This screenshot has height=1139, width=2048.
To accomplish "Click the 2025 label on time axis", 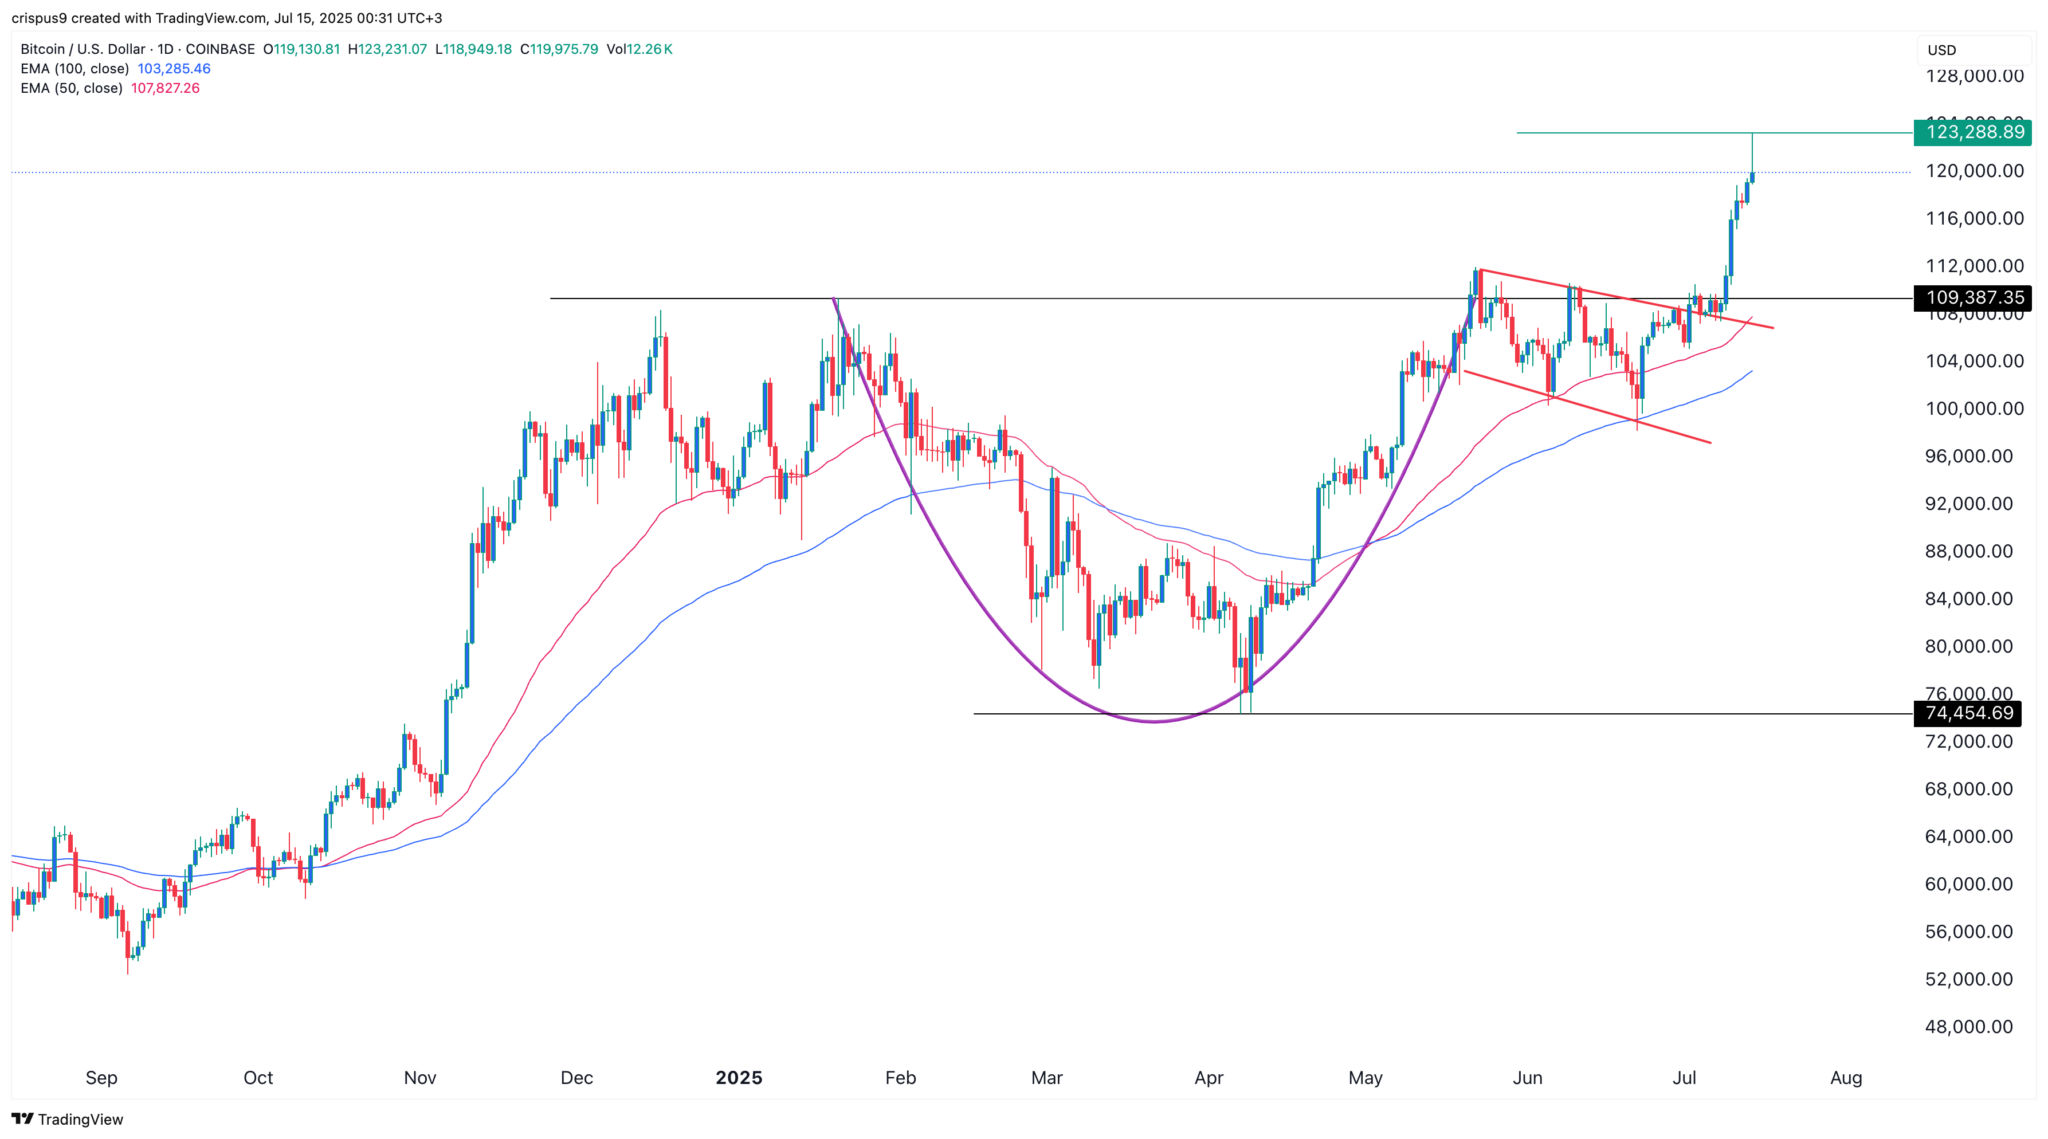I will point(739,1077).
